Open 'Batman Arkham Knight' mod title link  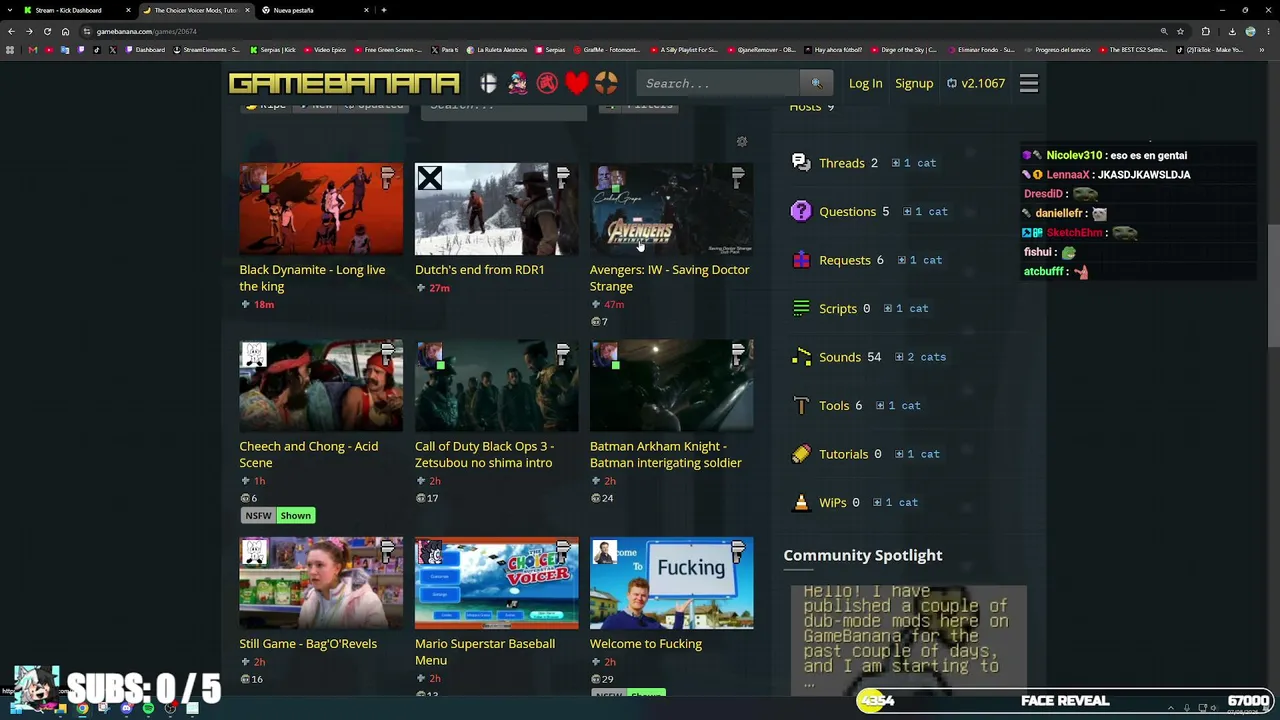pos(666,454)
